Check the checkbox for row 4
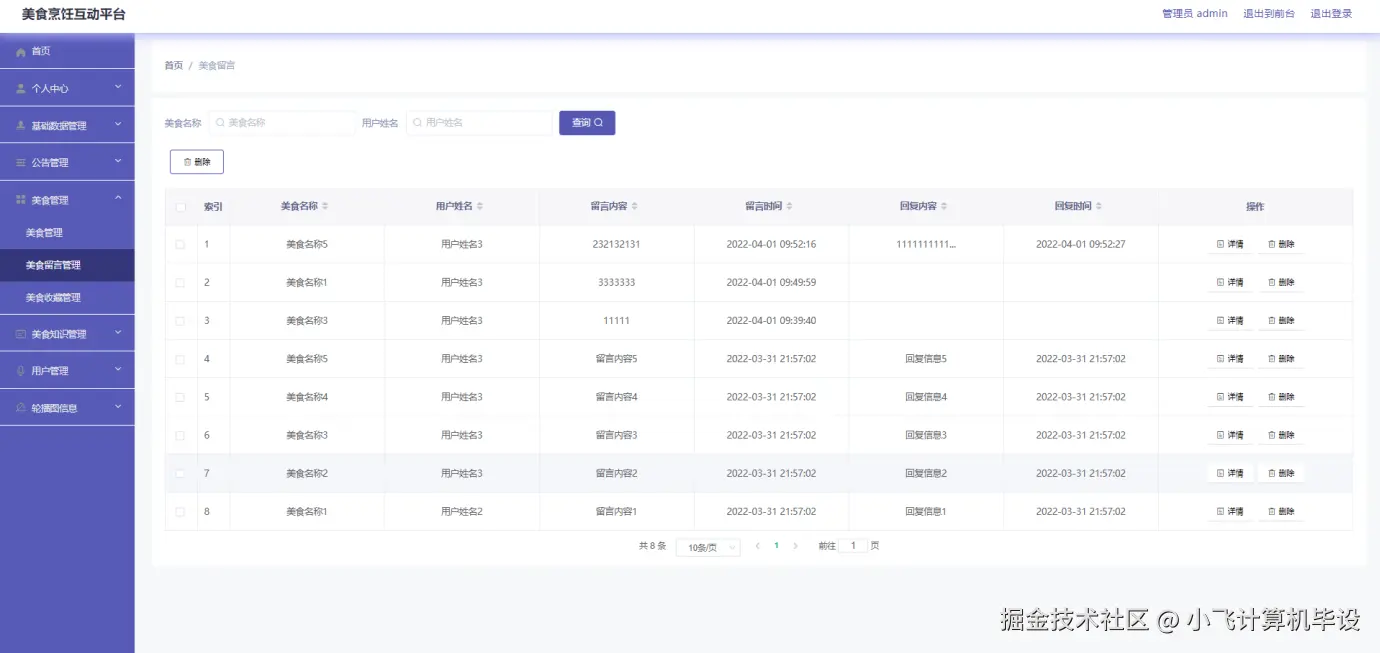The width and height of the screenshot is (1380, 653). (x=180, y=359)
